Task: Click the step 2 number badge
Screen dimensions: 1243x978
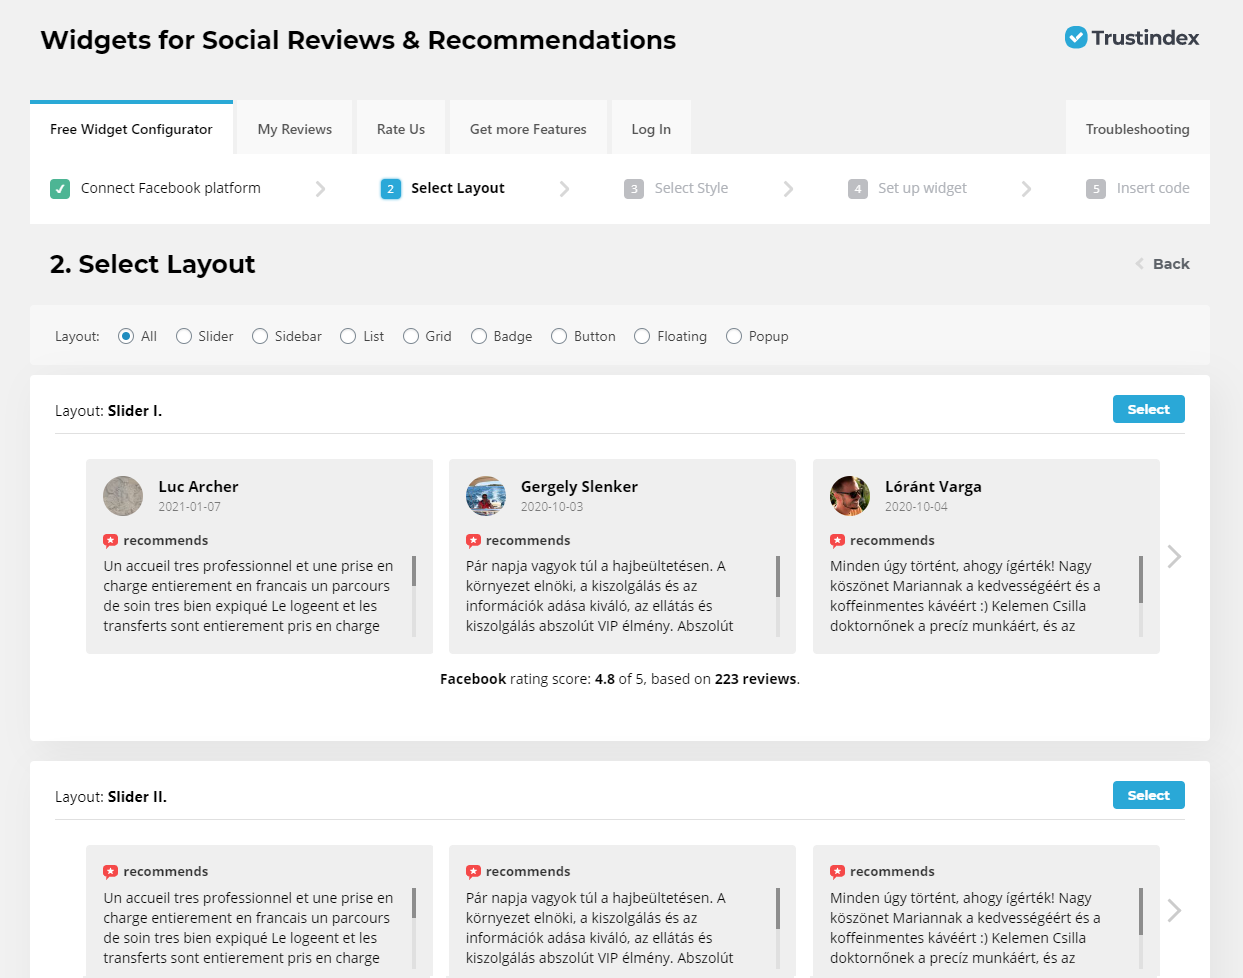Action: coord(391,189)
